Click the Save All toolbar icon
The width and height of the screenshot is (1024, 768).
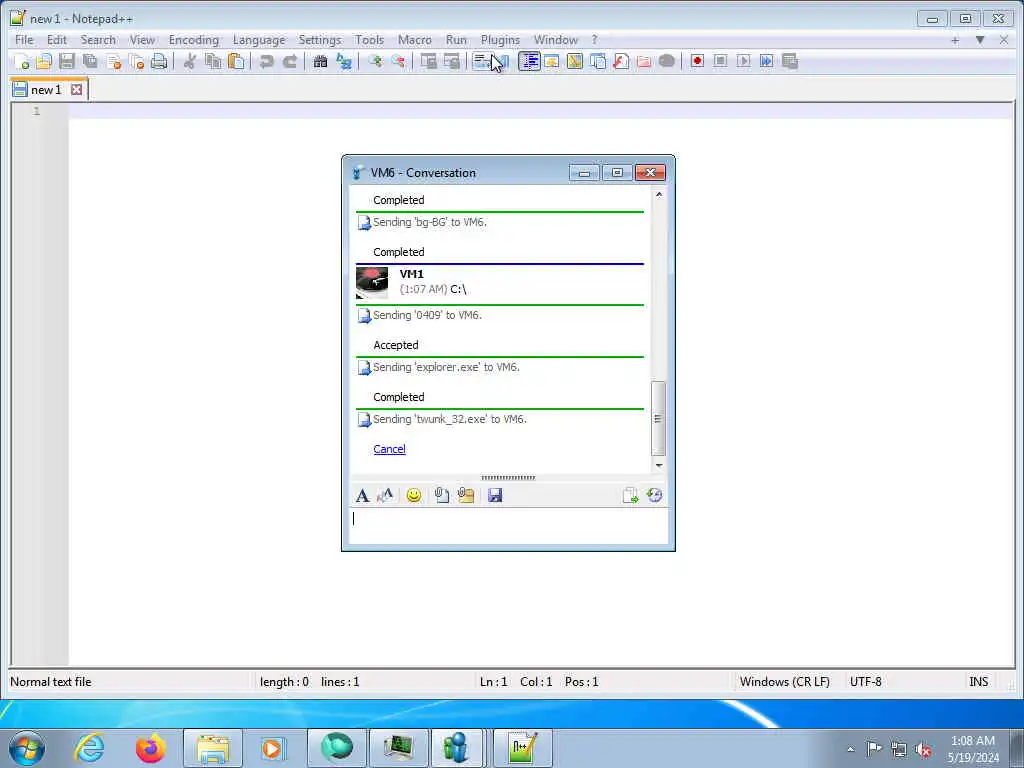(x=90, y=61)
